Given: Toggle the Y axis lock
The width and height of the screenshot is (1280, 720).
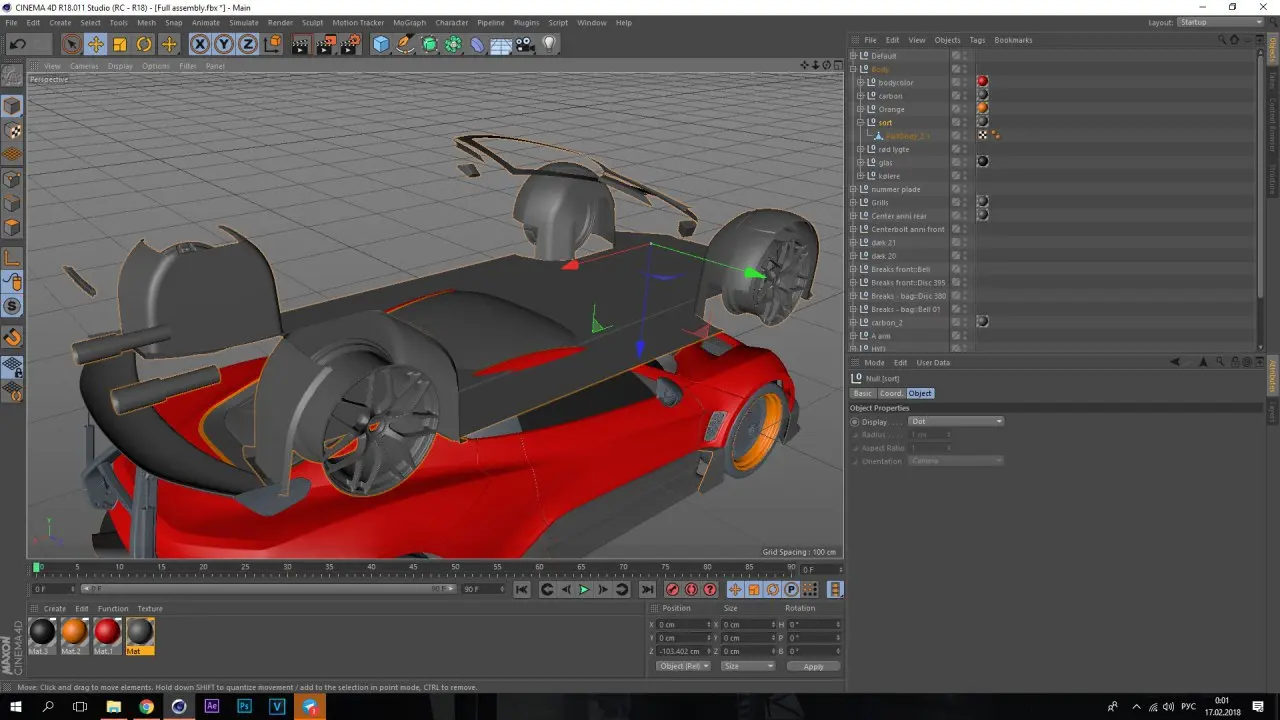Looking at the screenshot, I should pos(224,44).
